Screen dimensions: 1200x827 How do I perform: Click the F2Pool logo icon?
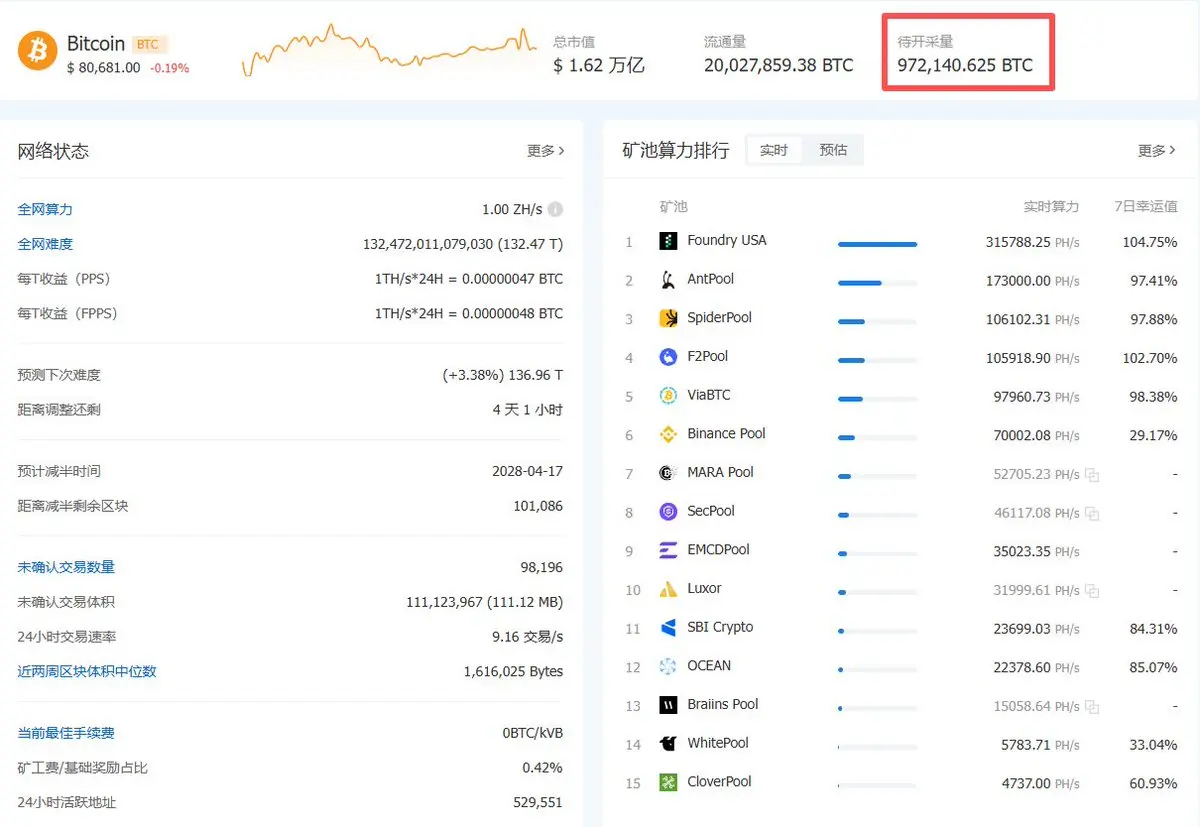point(668,357)
